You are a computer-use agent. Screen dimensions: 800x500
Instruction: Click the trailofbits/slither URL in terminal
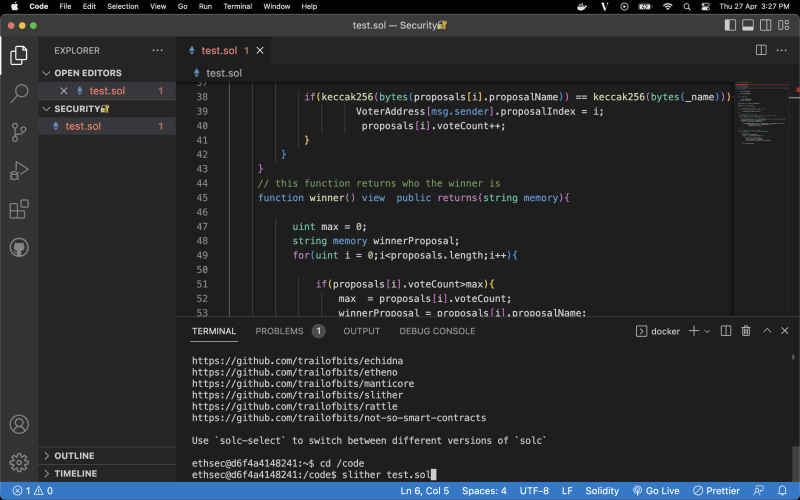pos(297,395)
